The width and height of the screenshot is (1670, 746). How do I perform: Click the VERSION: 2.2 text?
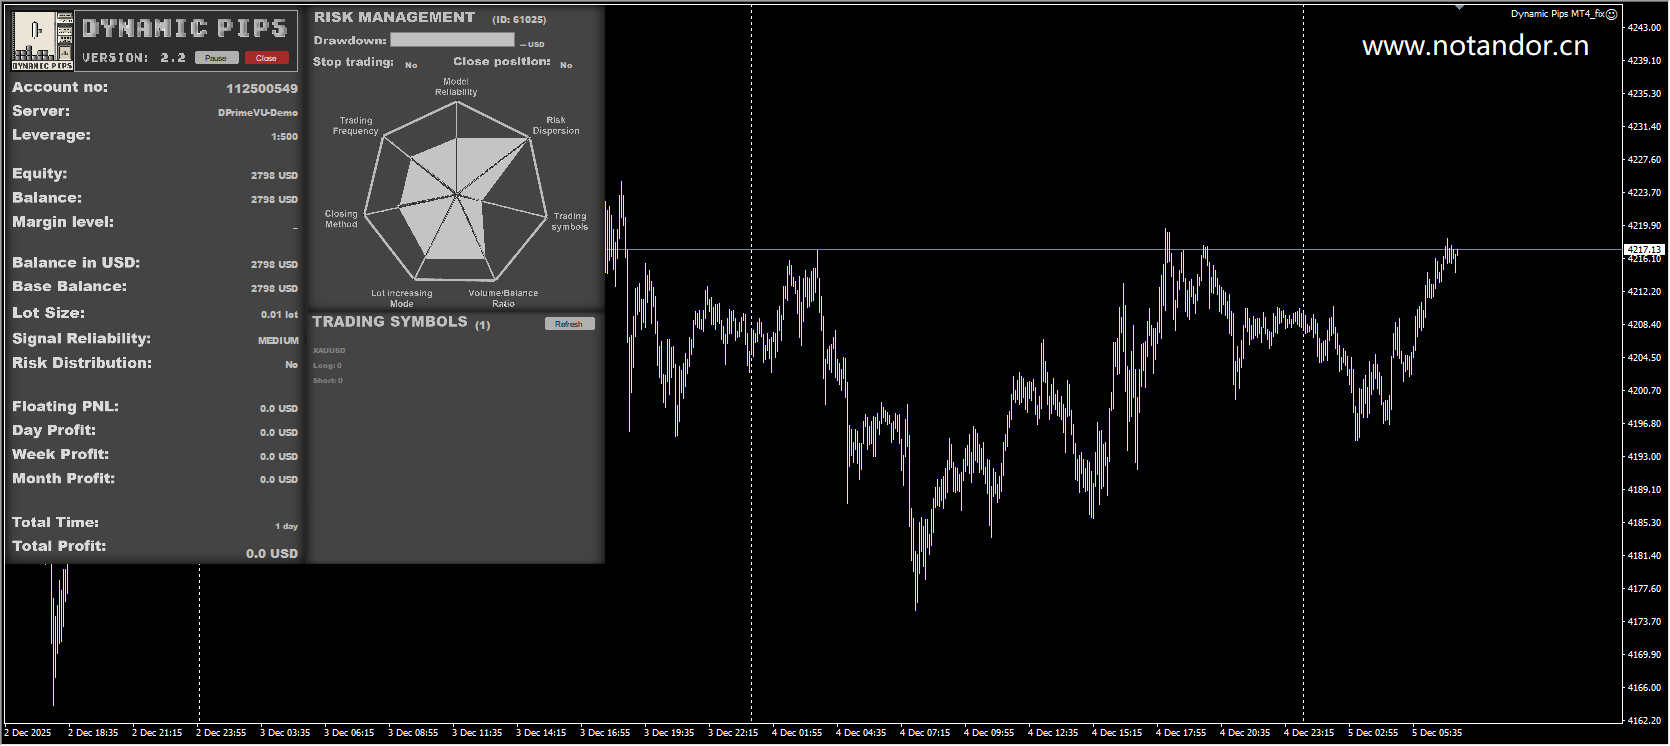(x=134, y=58)
